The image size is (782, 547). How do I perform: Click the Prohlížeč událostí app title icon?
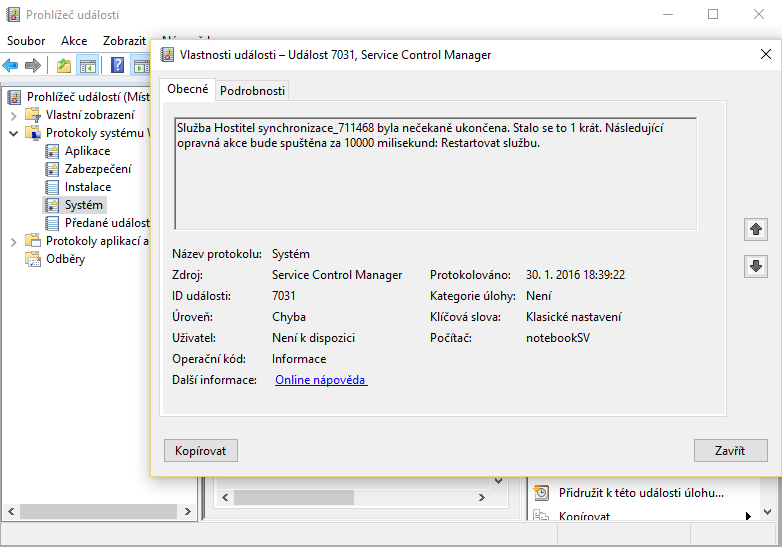coord(13,14)
